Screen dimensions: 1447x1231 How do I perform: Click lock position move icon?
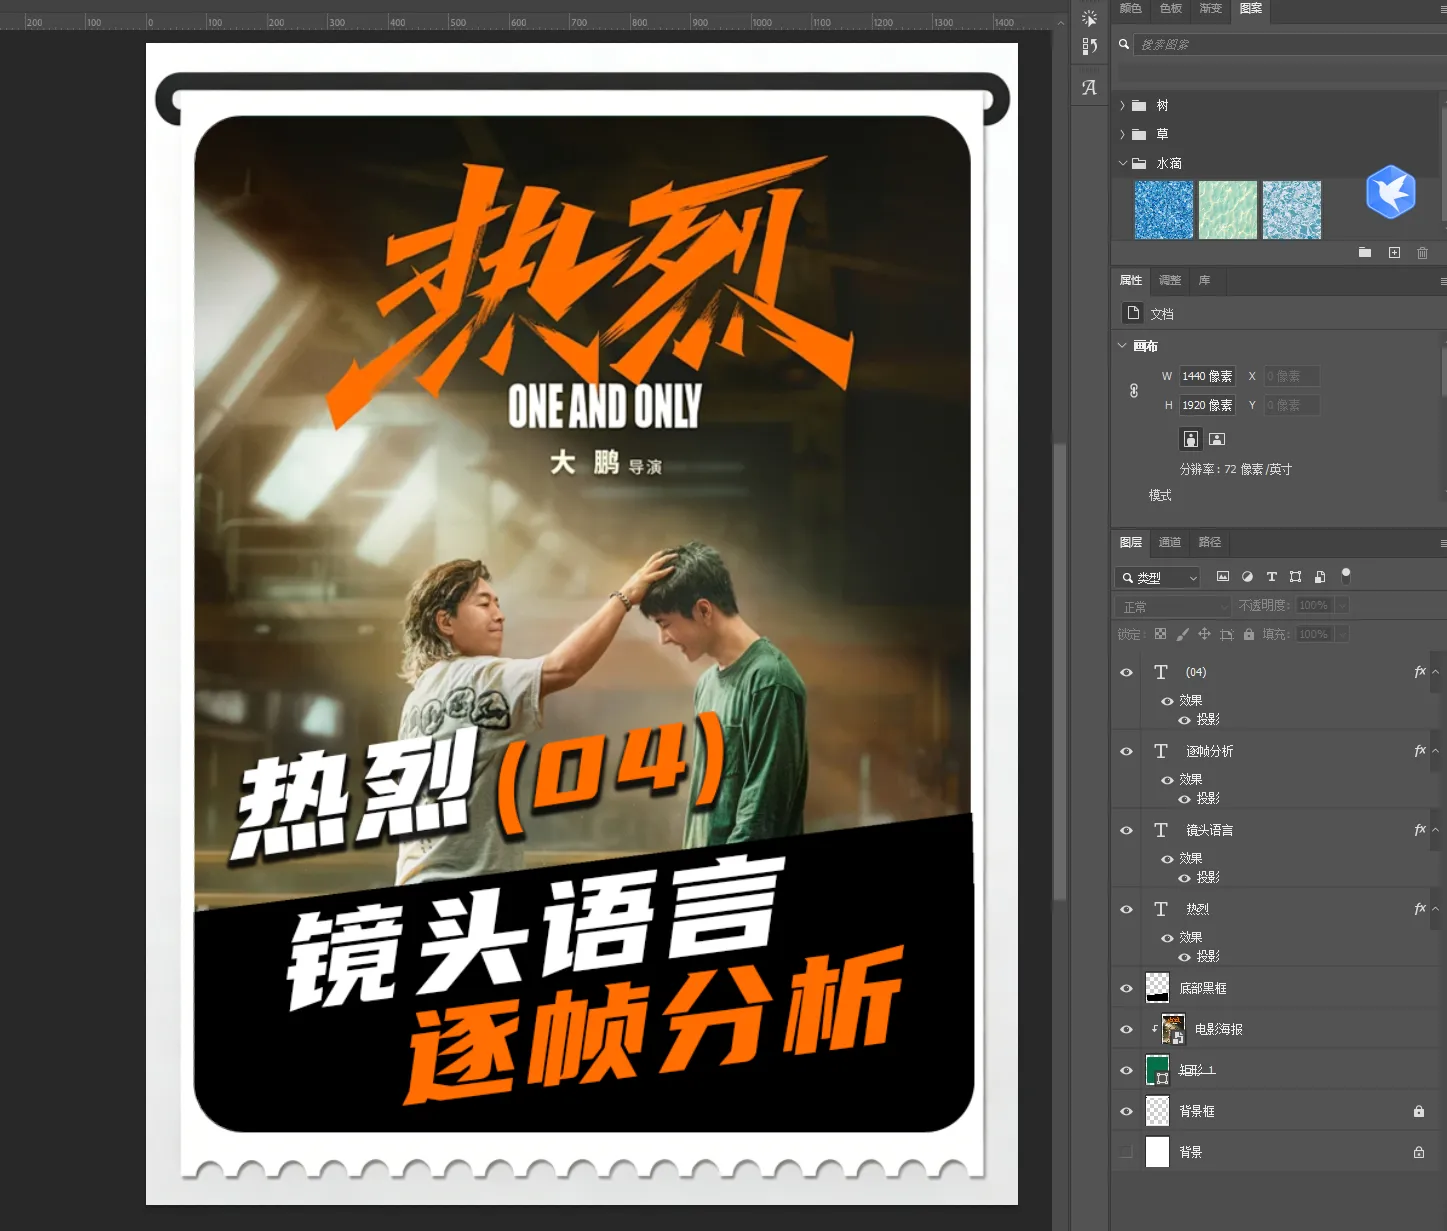(1204, 634)
